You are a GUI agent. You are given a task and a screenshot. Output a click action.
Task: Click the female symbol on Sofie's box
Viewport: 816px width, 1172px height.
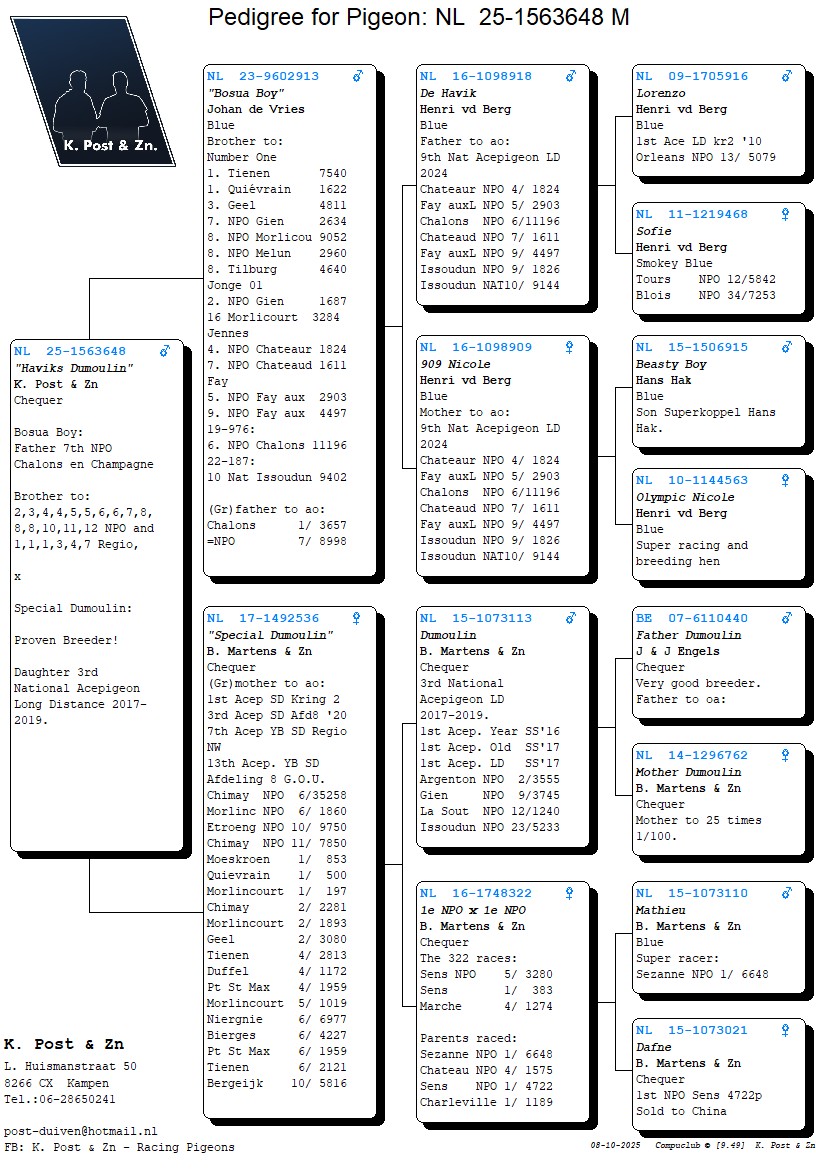[x=786, y=214]
